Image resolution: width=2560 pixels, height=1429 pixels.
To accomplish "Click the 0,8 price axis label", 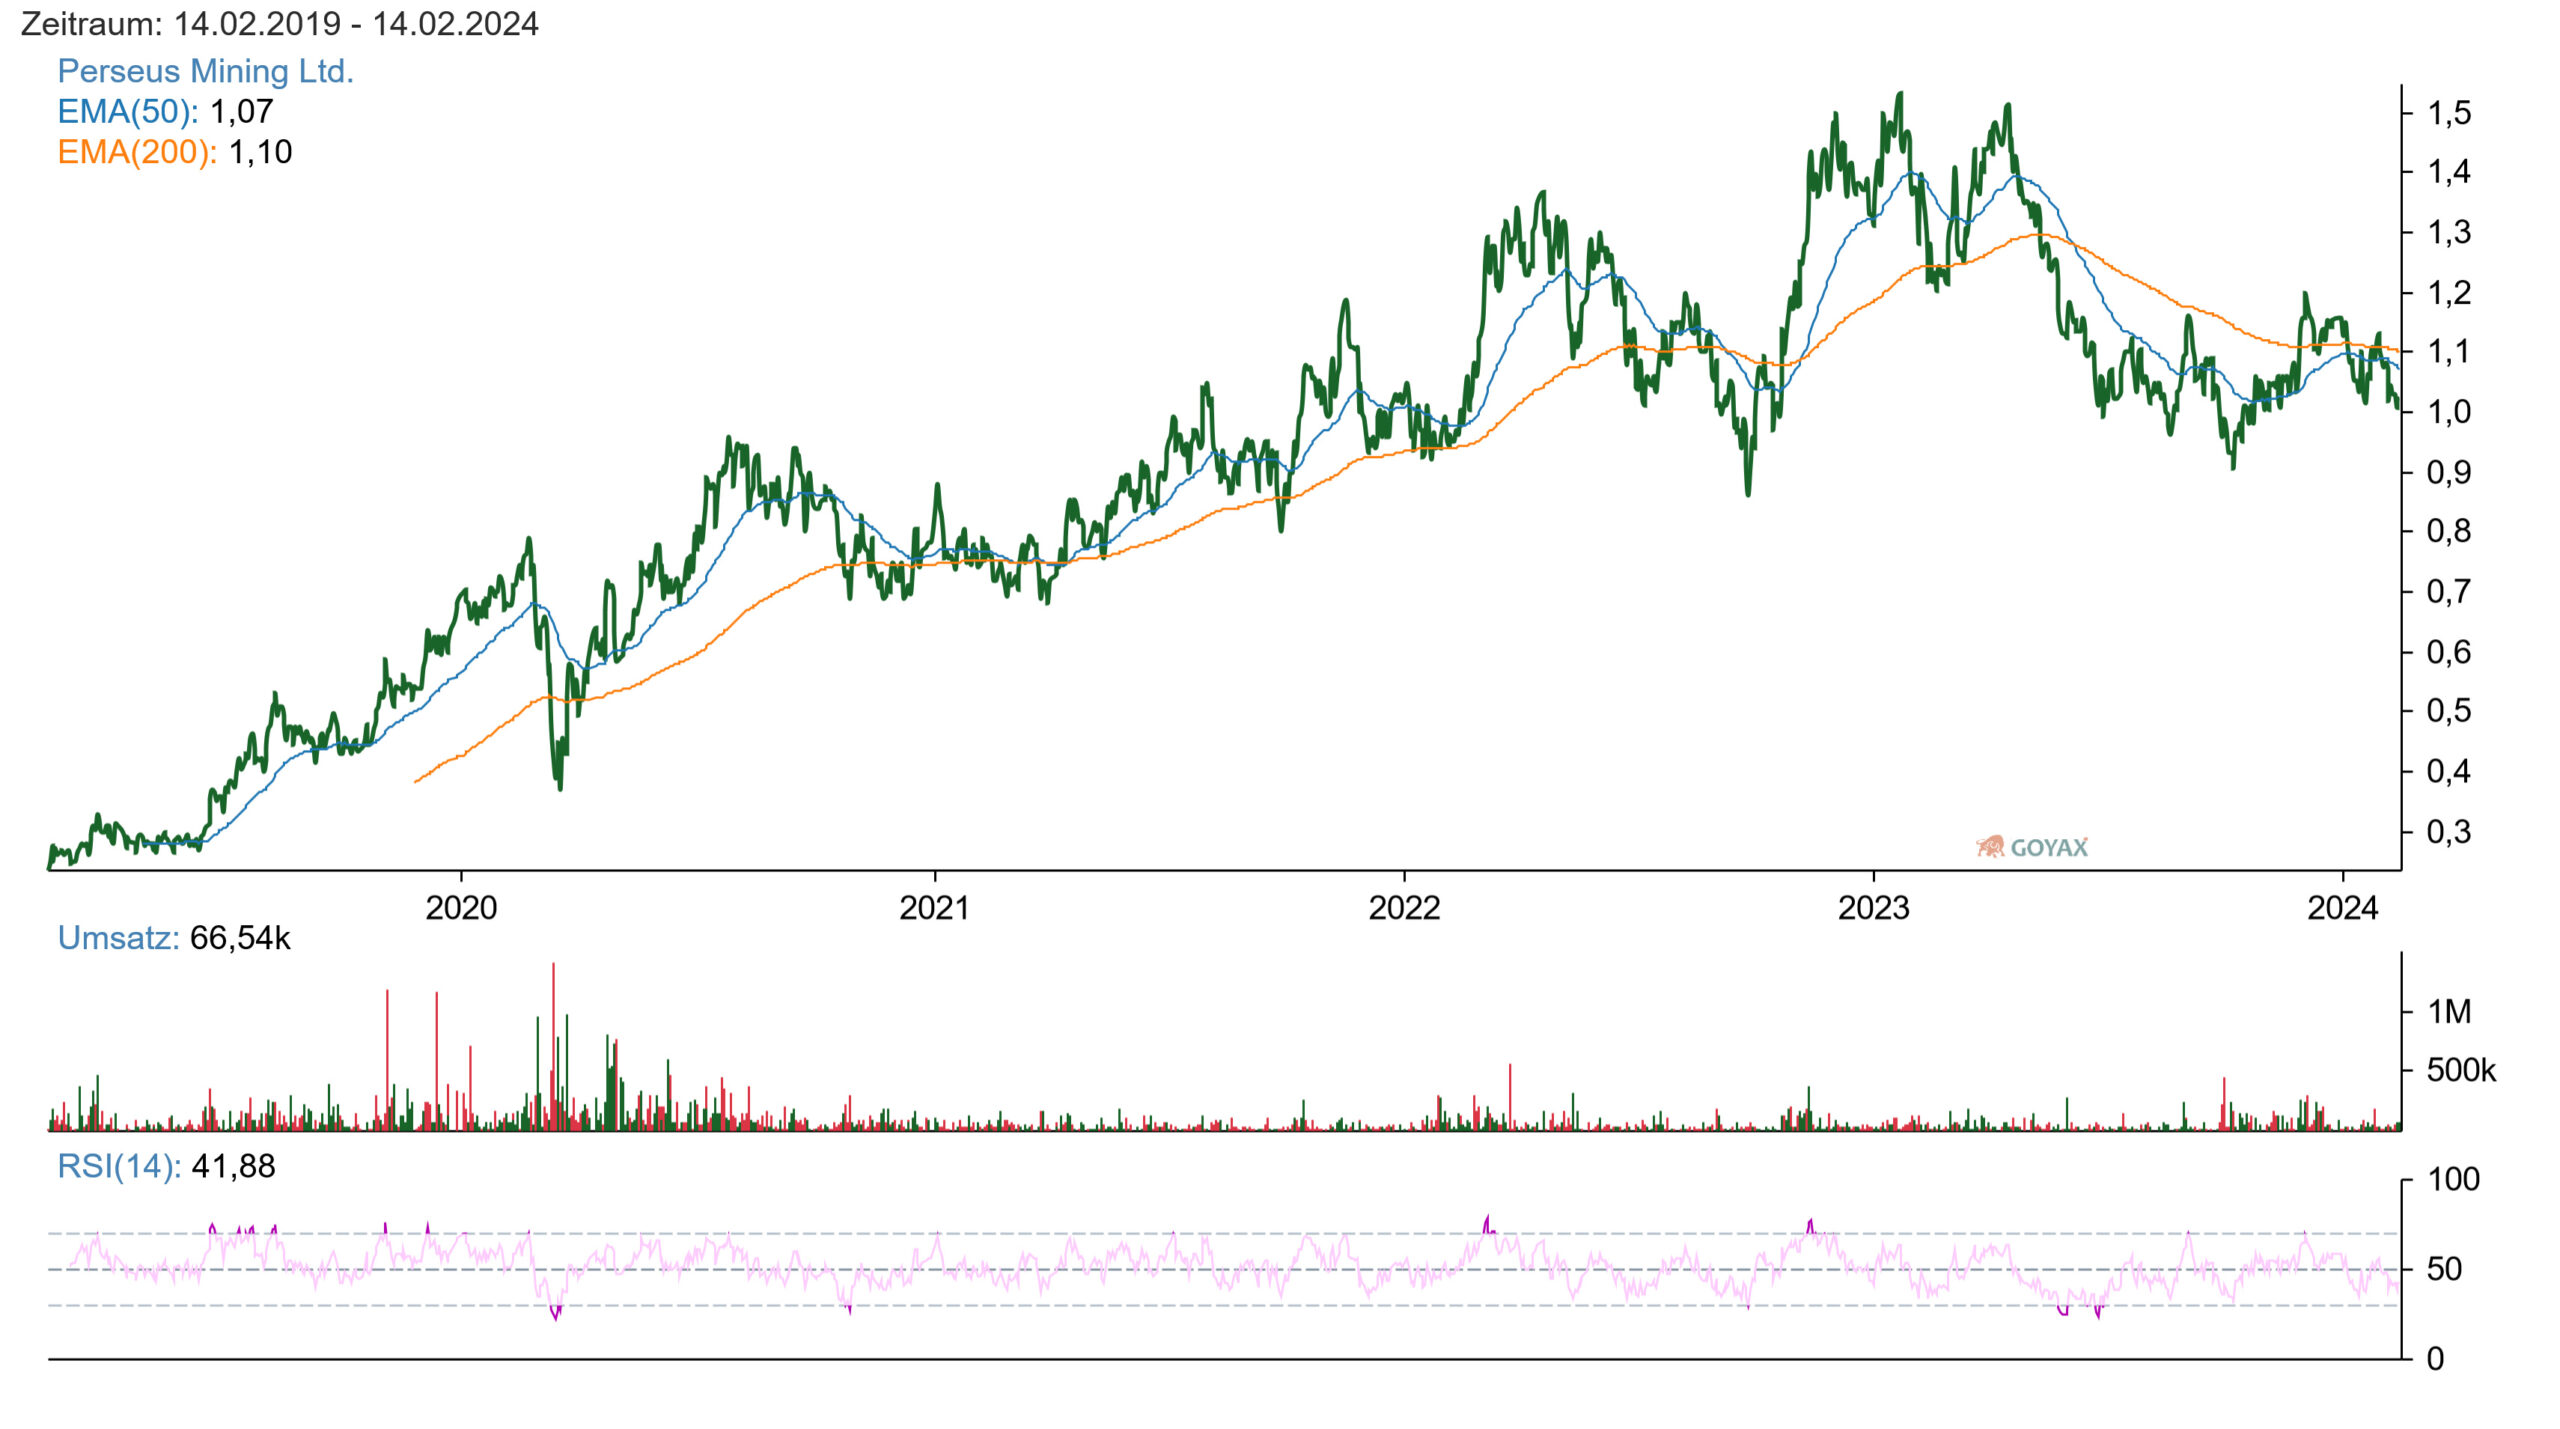I will tap(2449, 531).
